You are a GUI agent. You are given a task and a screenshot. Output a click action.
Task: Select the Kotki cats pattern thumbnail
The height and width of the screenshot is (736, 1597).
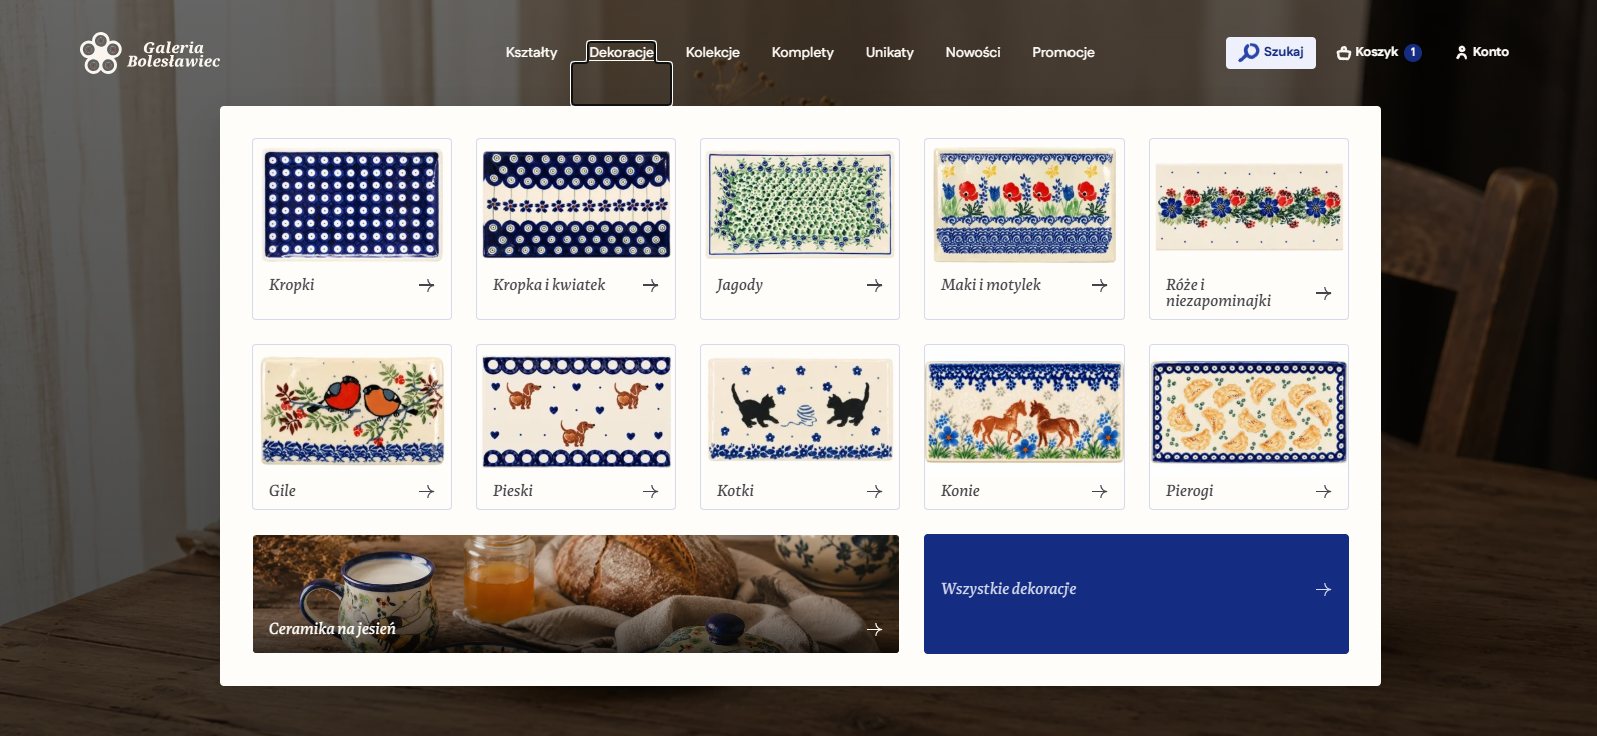(800, 410)
